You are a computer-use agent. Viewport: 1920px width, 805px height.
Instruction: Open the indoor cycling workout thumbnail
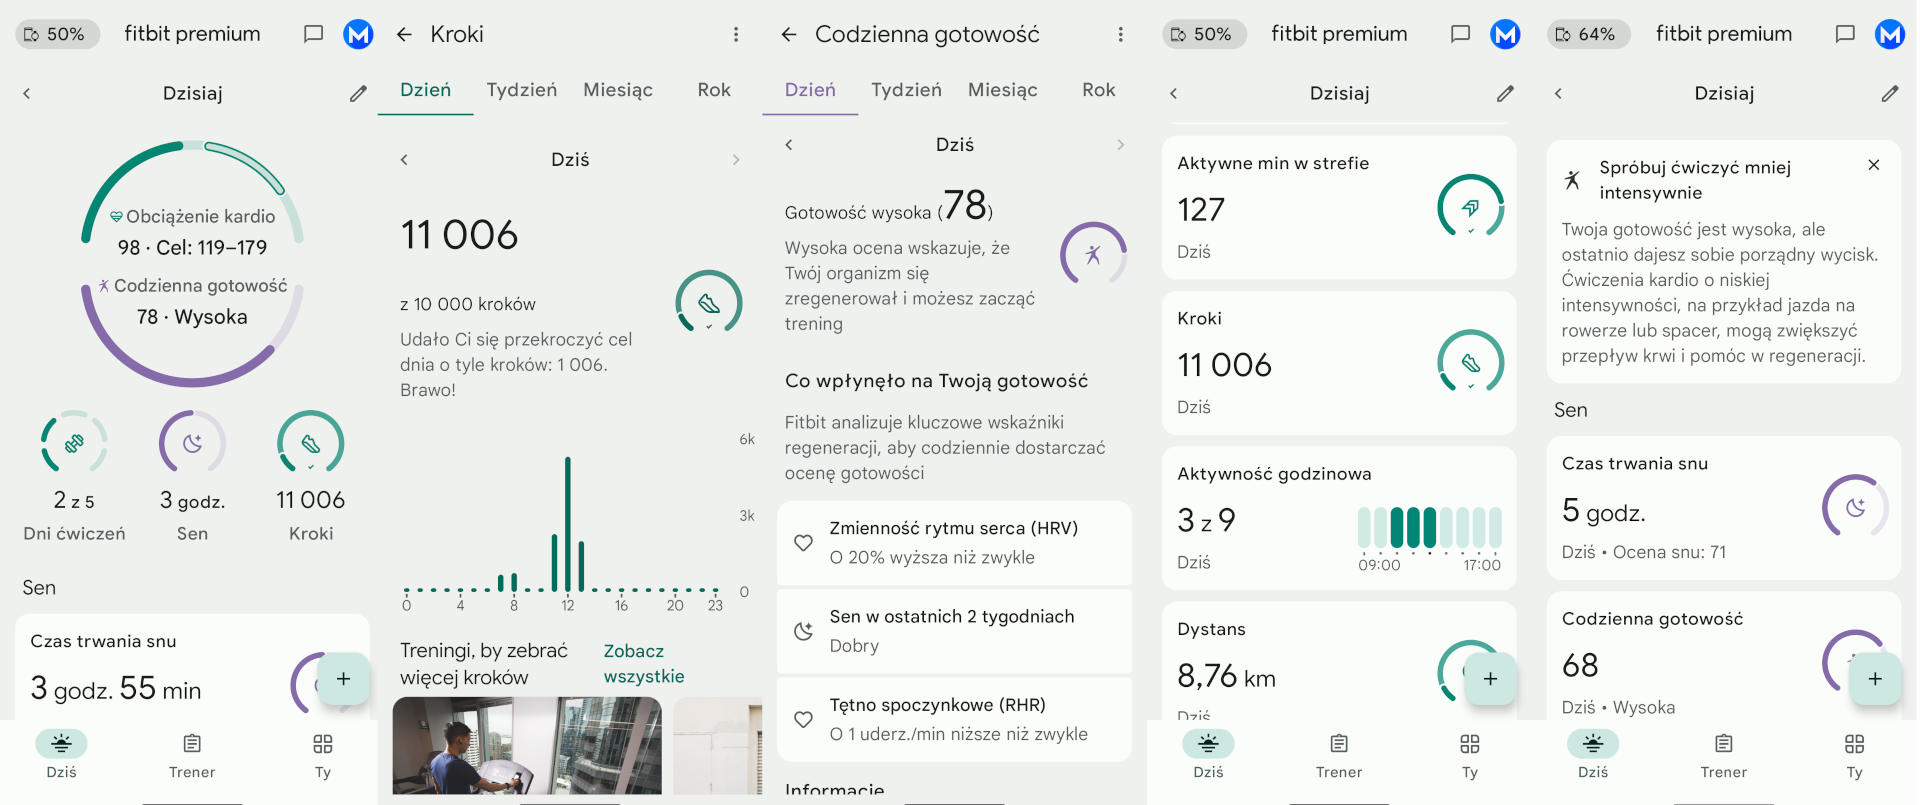527,746
